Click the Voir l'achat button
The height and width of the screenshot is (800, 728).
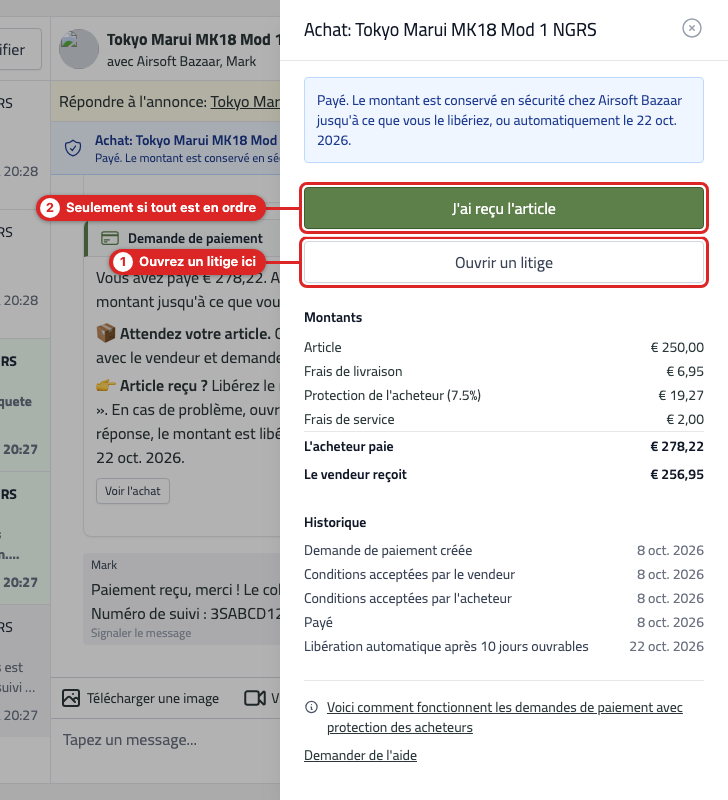click(x=133, y=491)
